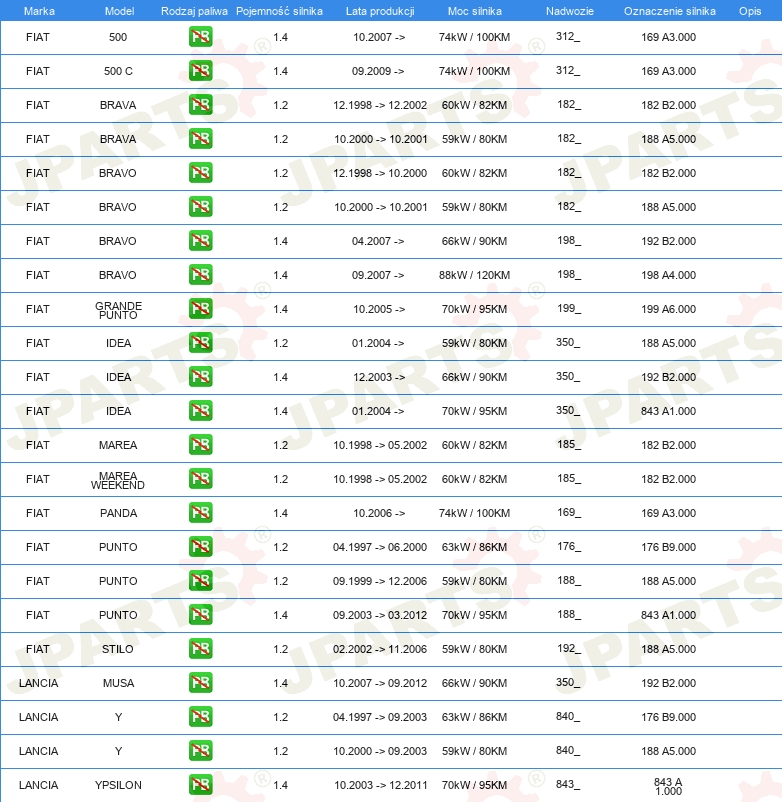Image resolution: width=782 pixels, height=802 pixels.
Task: Click the Marka column header
Action: click(39, 11)
